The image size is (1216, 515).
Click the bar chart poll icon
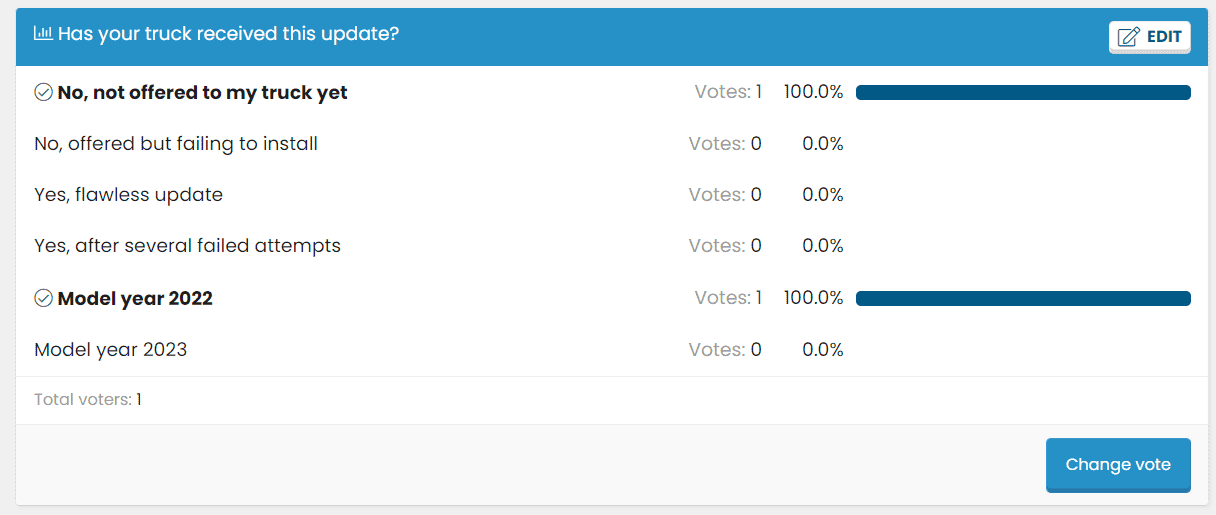point(43,34)
